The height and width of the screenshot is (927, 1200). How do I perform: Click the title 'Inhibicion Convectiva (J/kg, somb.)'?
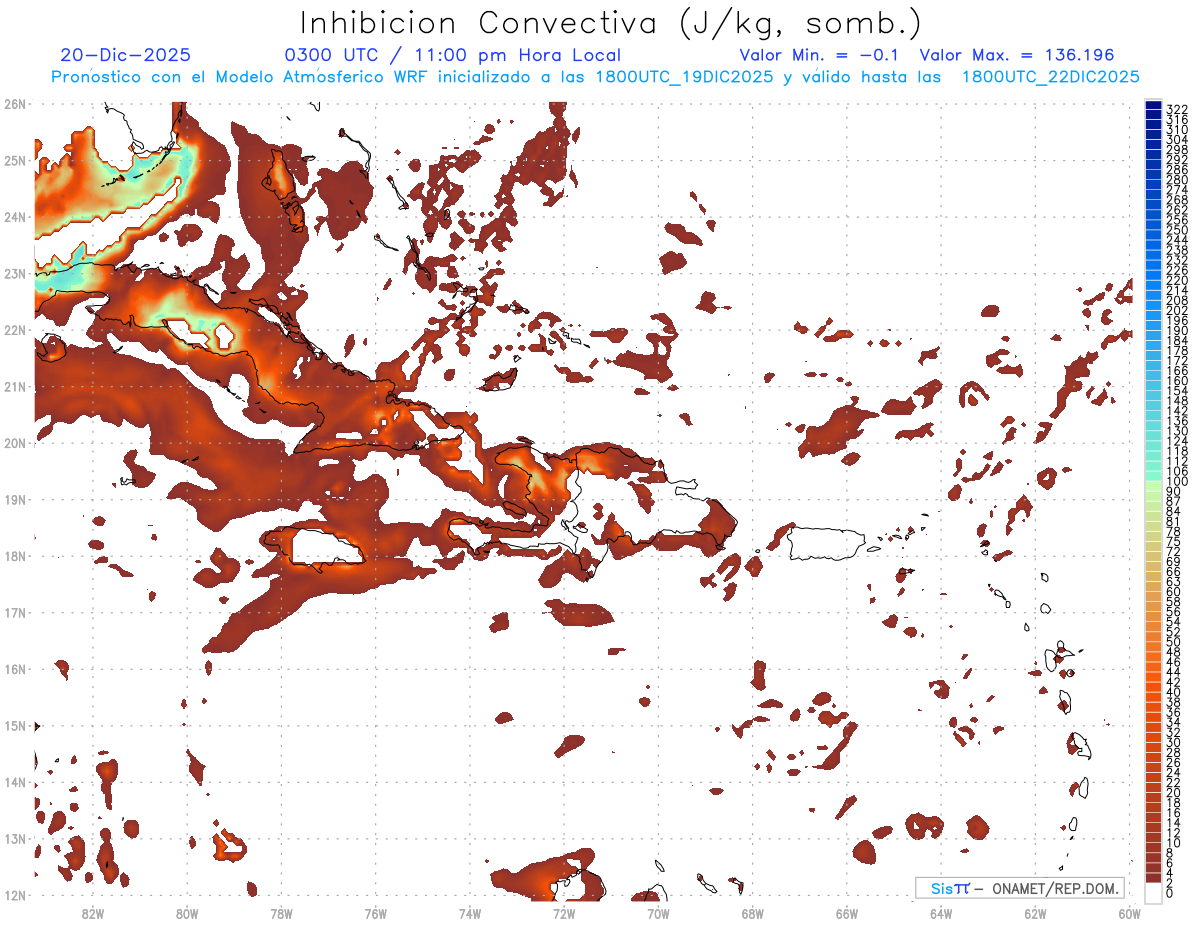611,23
